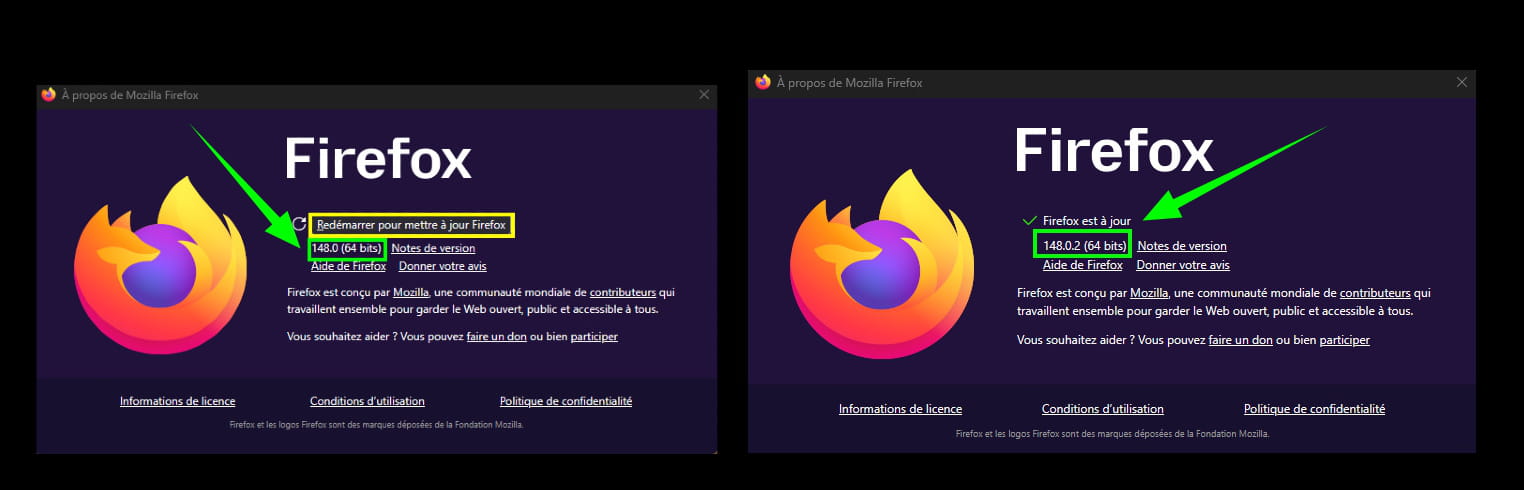Open Notes de version in right window
Viewport: 1524px width, 490px height.
point(1182,246)
